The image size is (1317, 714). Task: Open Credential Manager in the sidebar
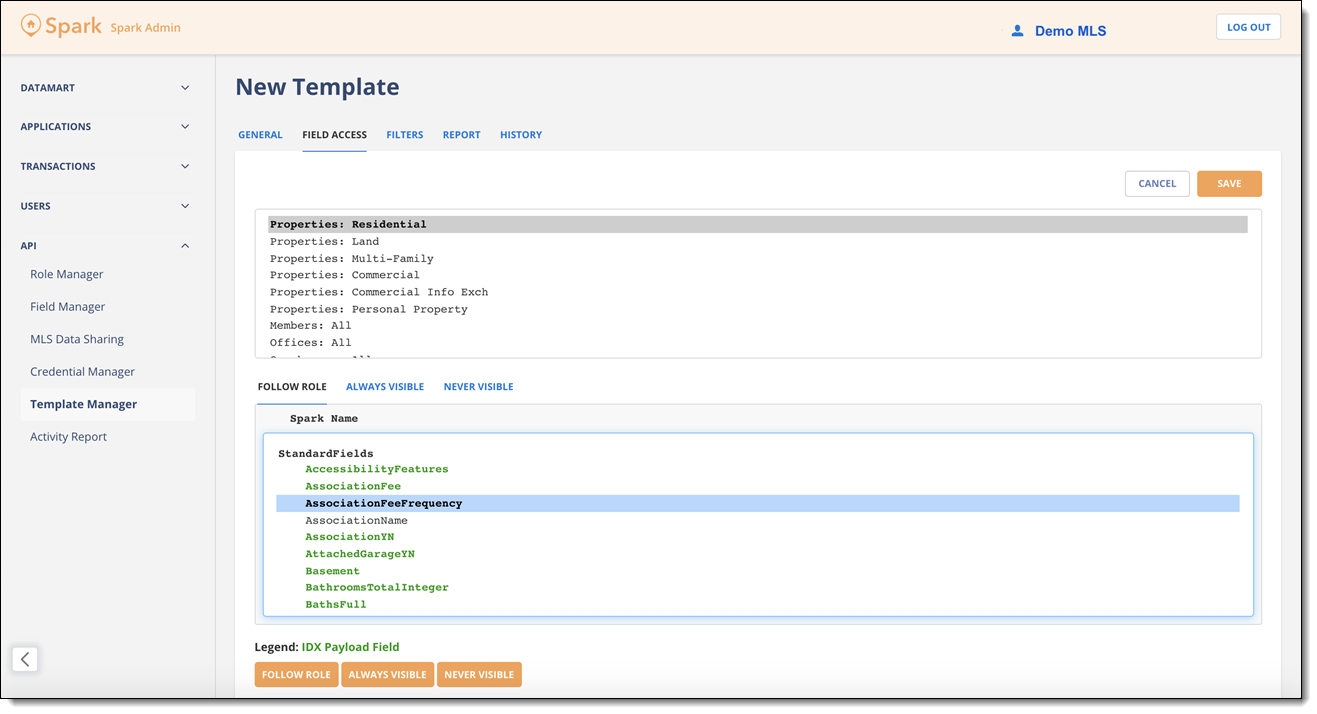(82, 372)
